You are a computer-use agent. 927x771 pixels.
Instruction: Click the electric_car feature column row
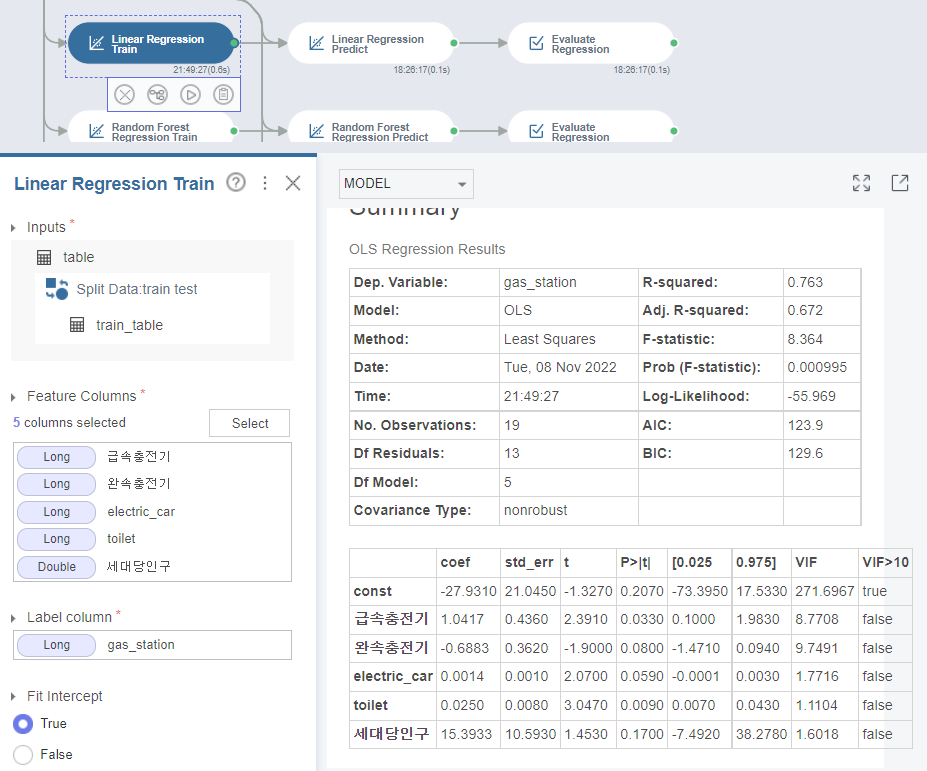tap(153, 512)
